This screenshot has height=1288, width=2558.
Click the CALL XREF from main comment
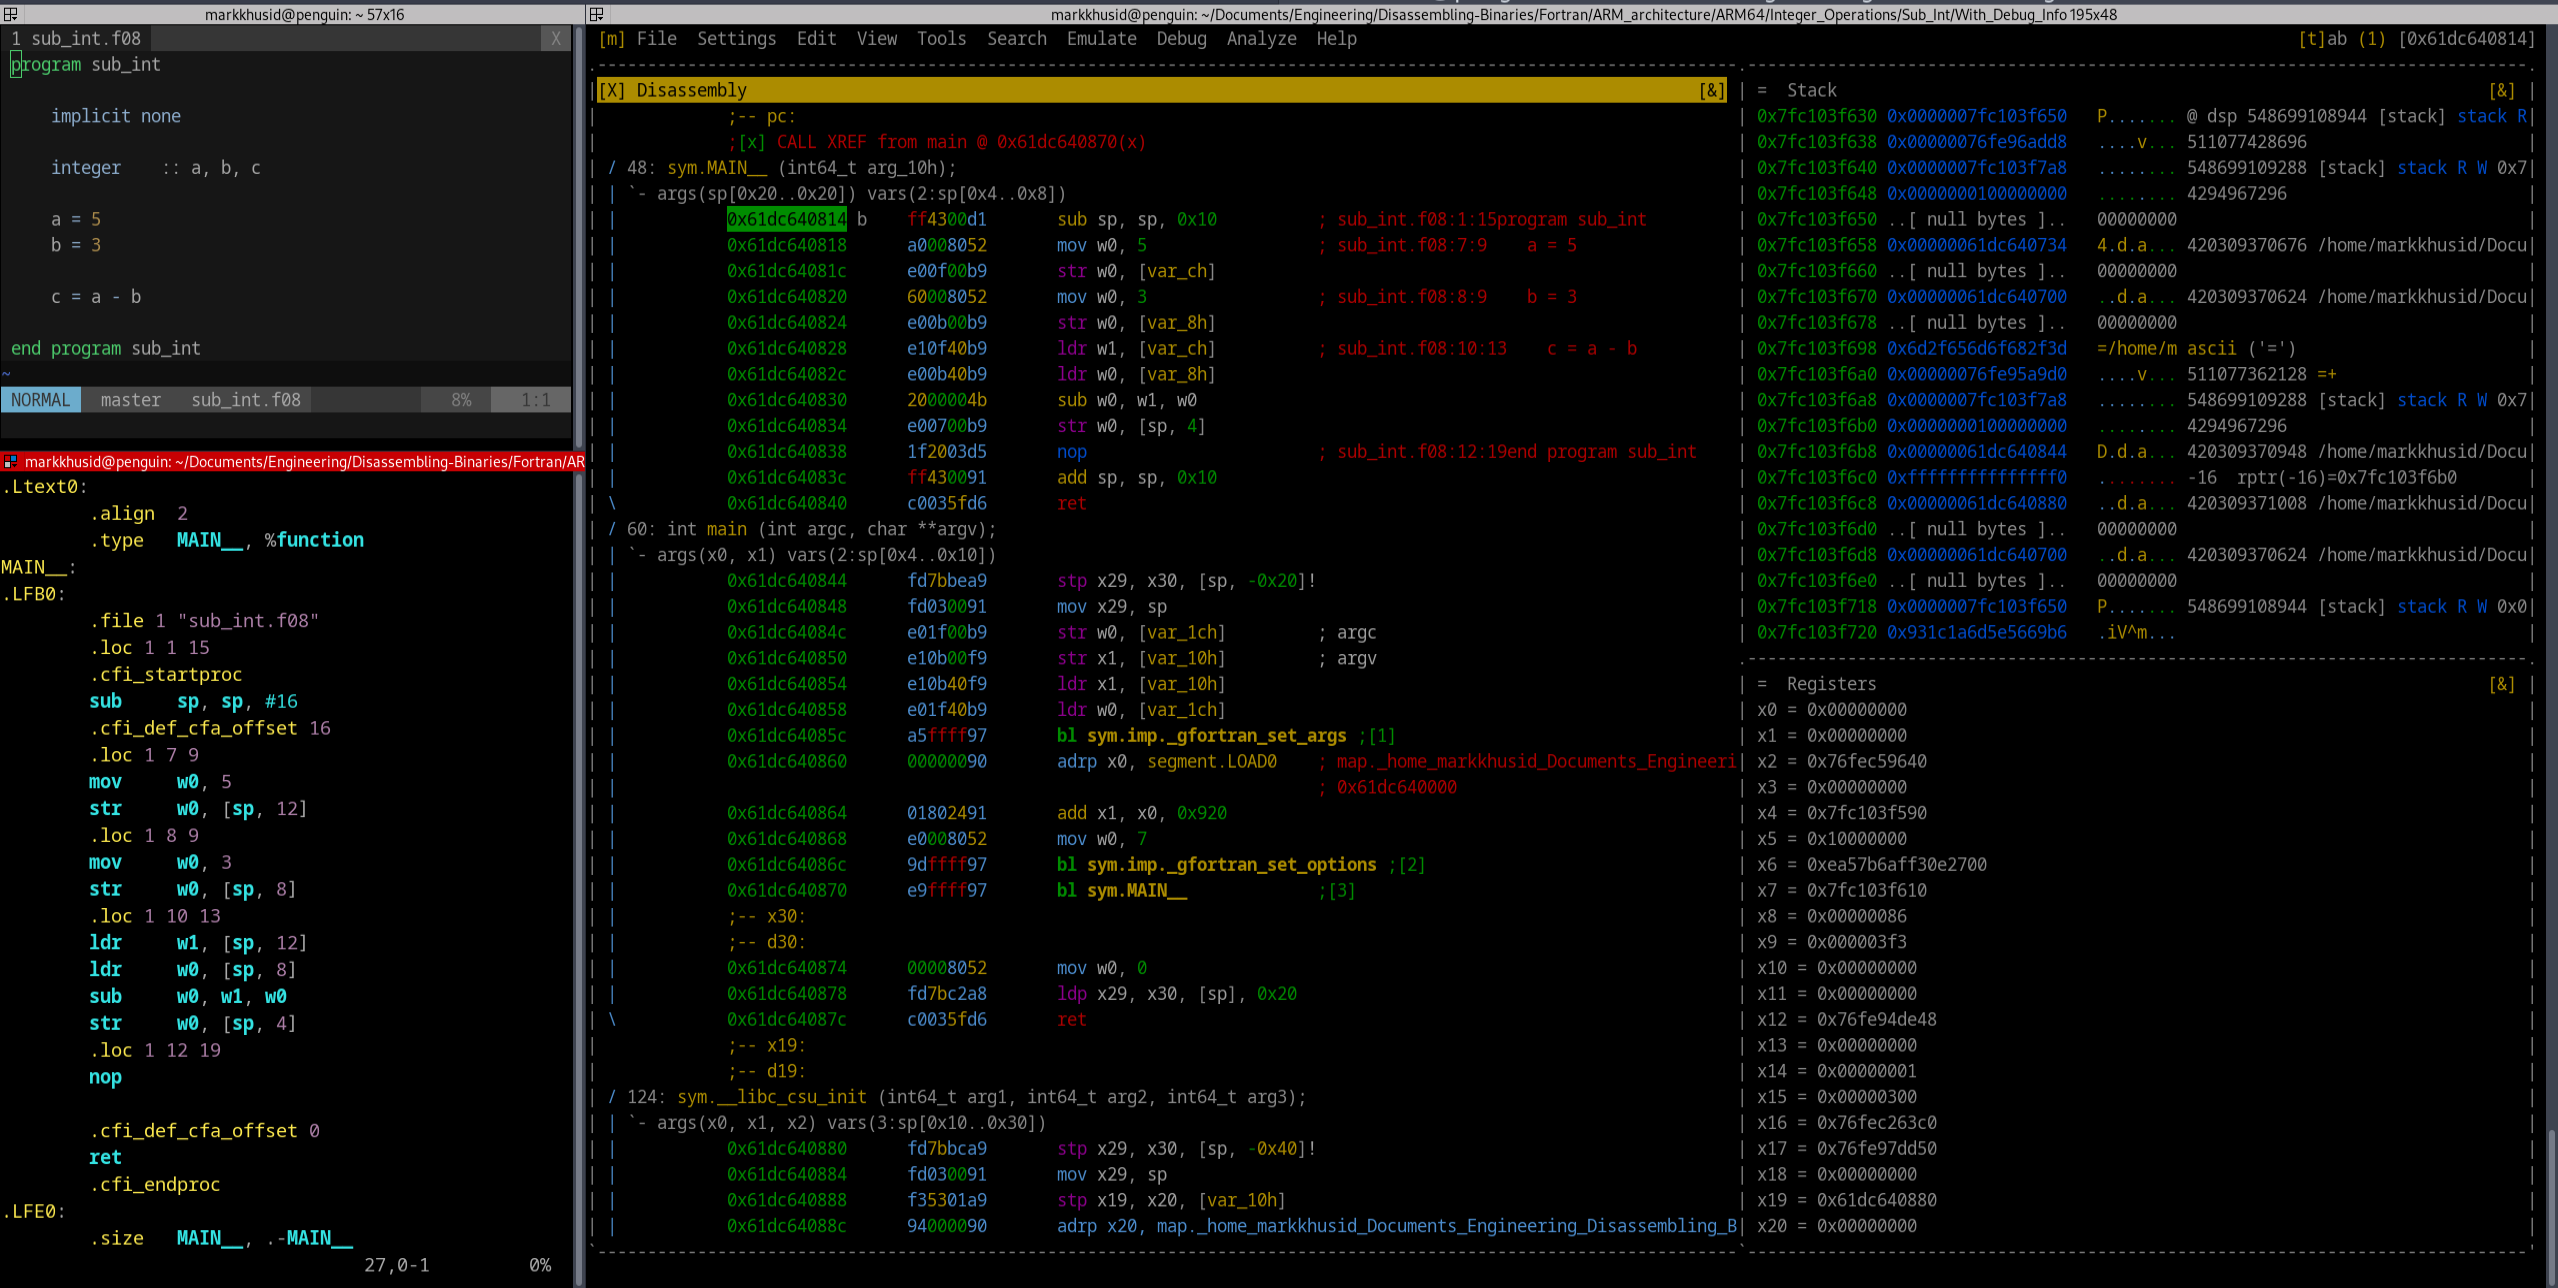pos(936,142)
